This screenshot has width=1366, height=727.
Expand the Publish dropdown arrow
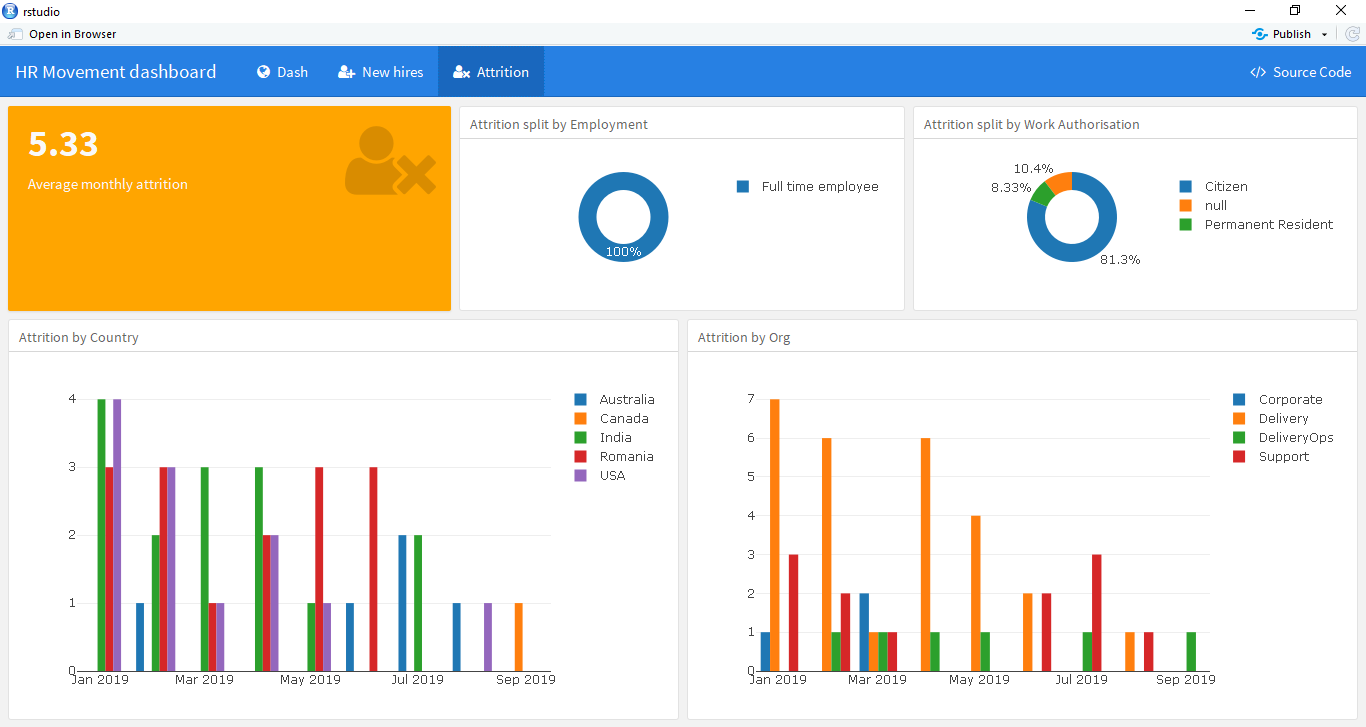point(1325,34)
